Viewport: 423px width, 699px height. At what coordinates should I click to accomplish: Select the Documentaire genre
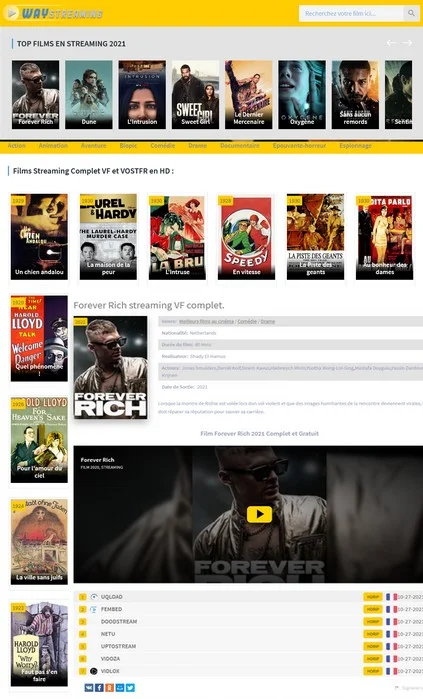click(240, 146)
